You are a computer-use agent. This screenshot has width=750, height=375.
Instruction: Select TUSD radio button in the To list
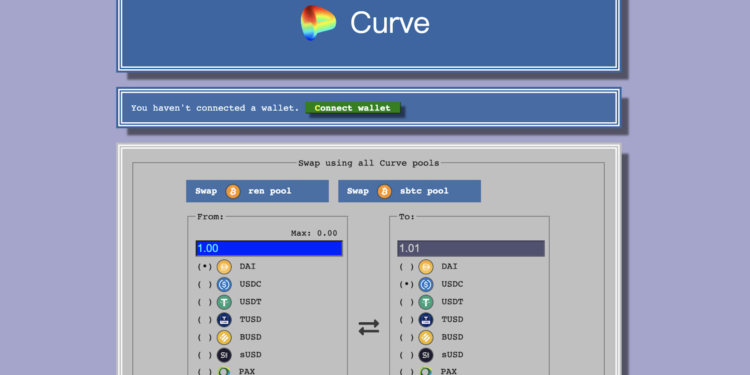406,320
